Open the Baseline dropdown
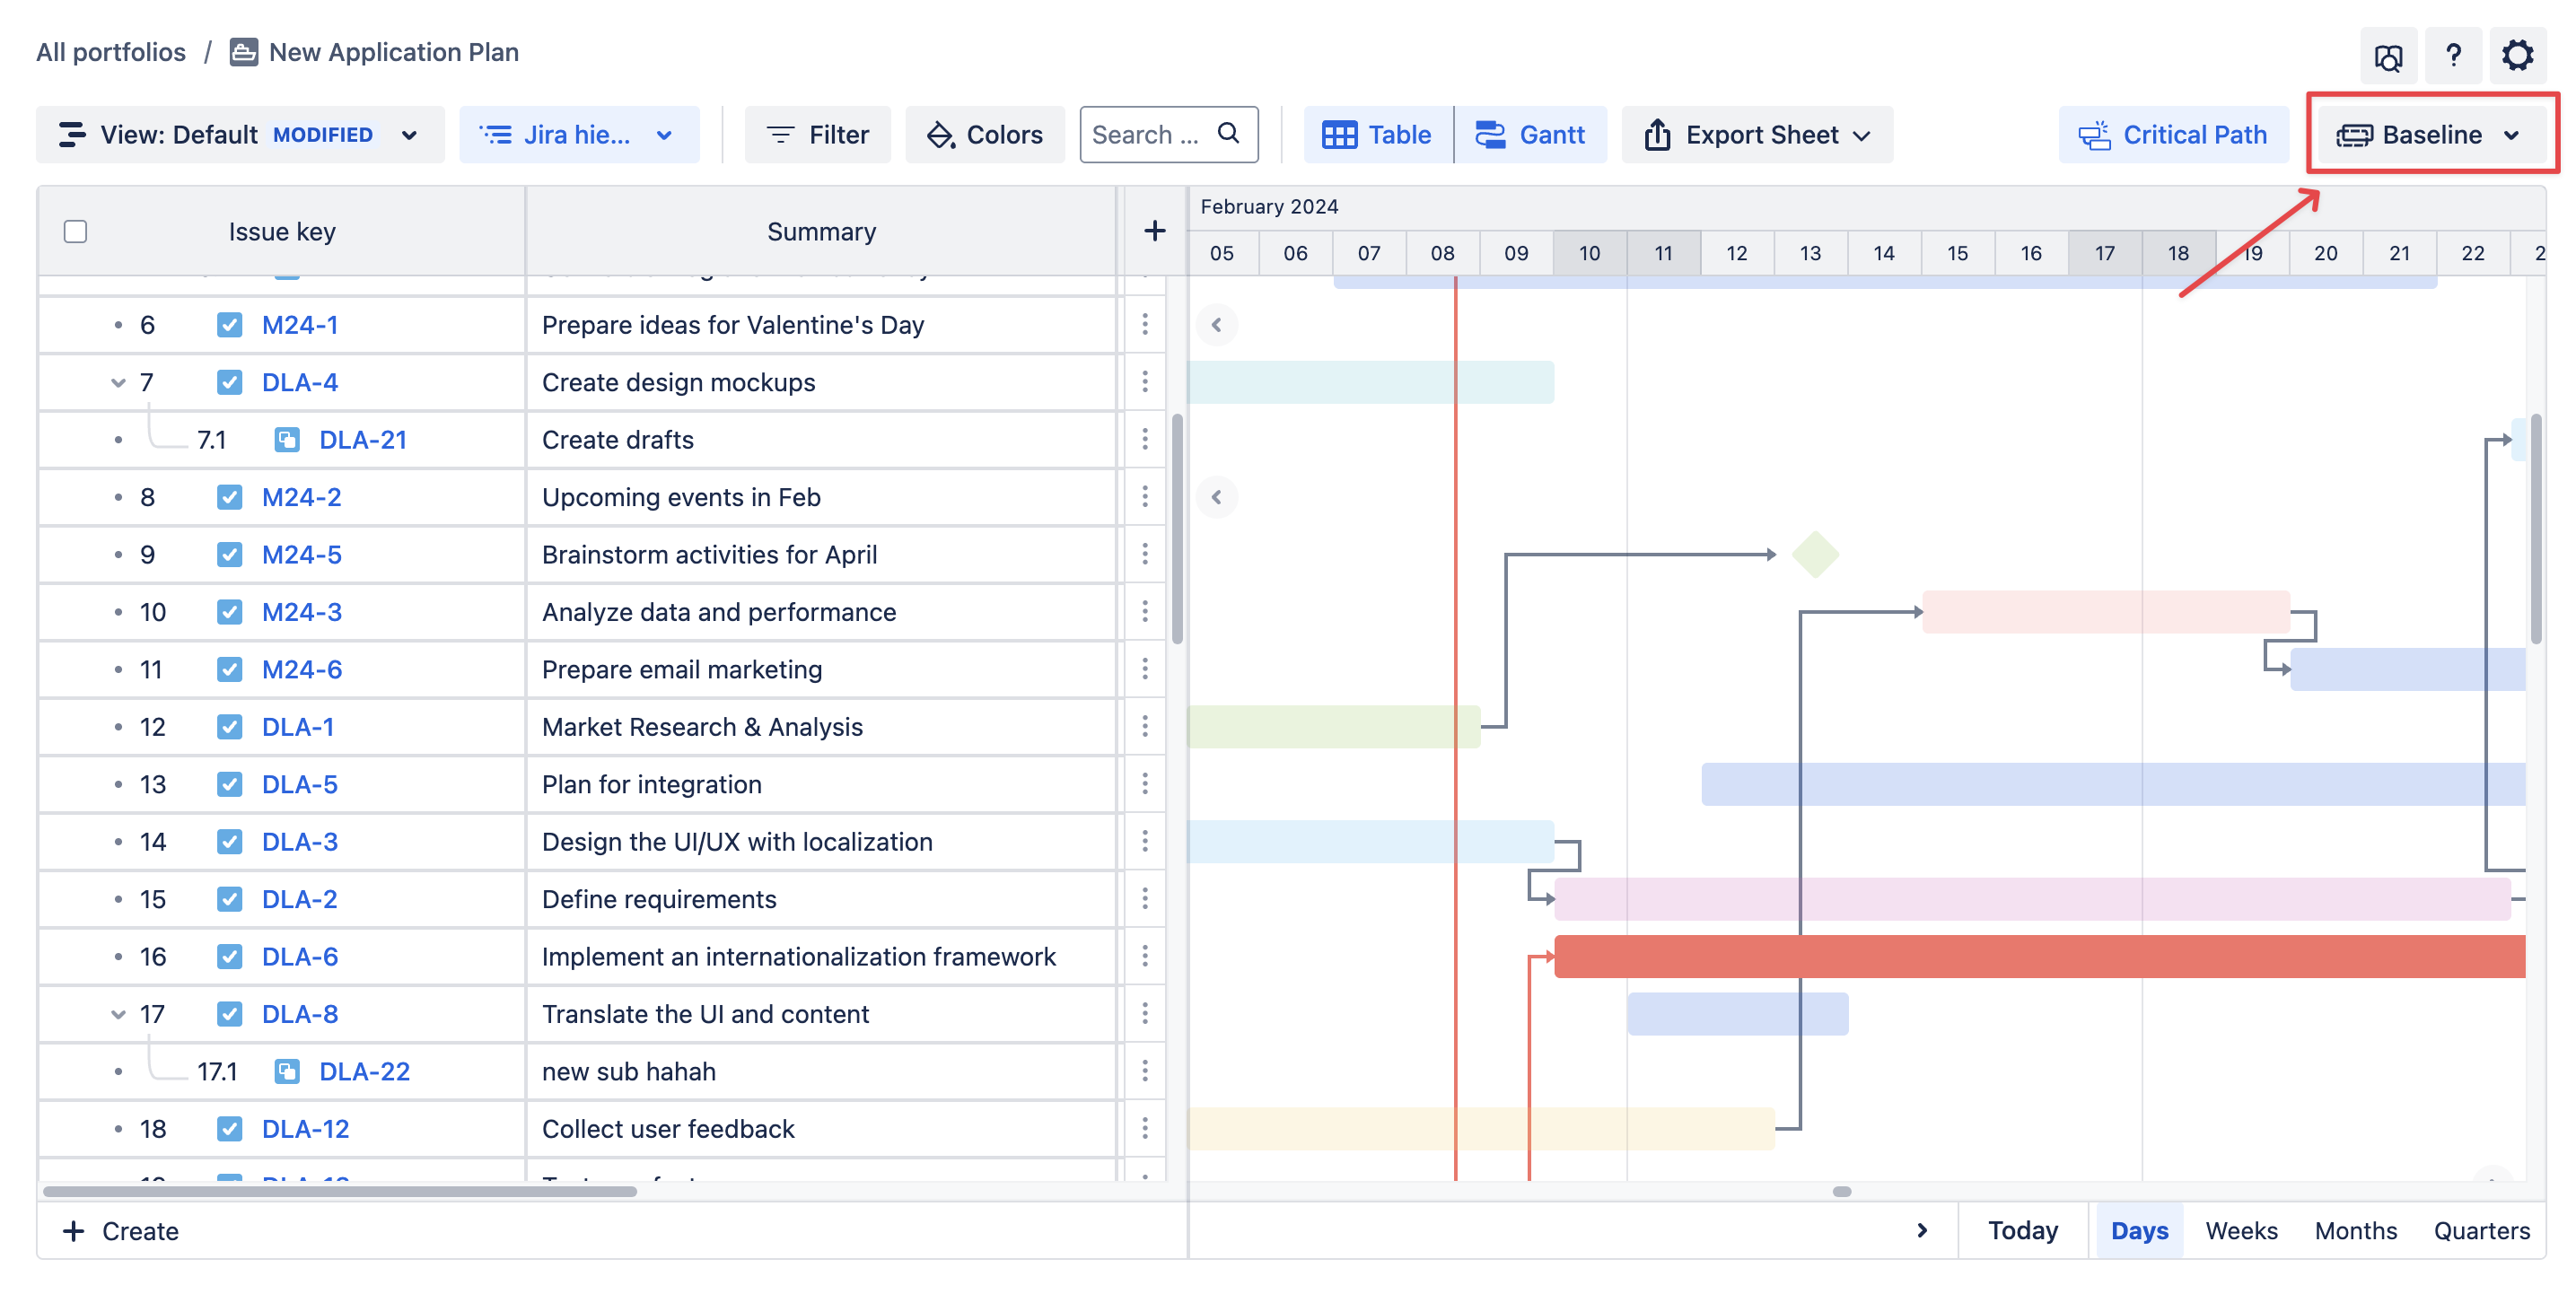 click(2428, 135)
